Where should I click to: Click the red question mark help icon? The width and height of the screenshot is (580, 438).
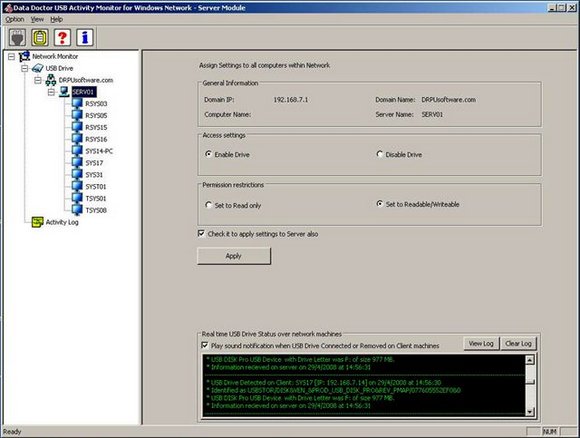coord(63,37)
